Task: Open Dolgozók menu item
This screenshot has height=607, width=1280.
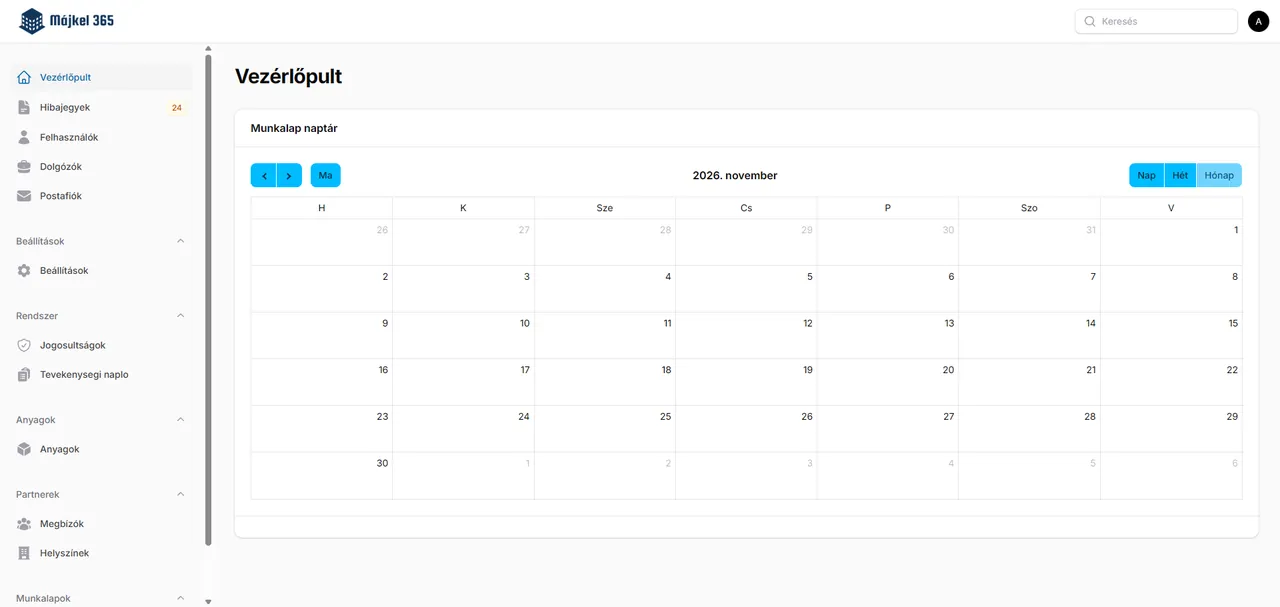Action: coord(100,166)
